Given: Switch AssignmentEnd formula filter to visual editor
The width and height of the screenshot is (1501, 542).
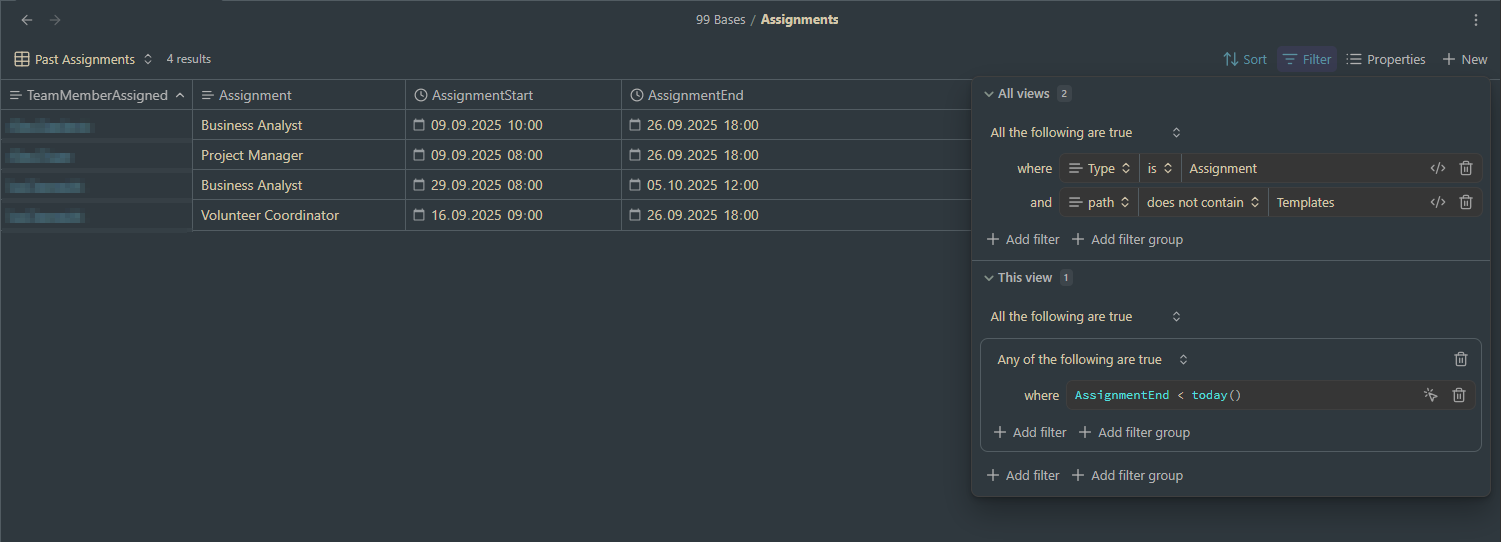Looking at the screenshot, I should 1431,395.
